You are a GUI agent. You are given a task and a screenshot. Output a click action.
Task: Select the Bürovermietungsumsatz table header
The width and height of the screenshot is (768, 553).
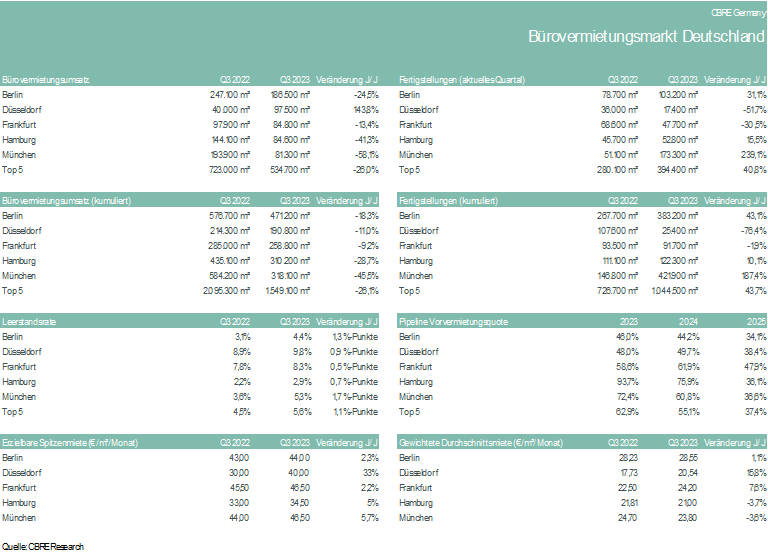46,80
